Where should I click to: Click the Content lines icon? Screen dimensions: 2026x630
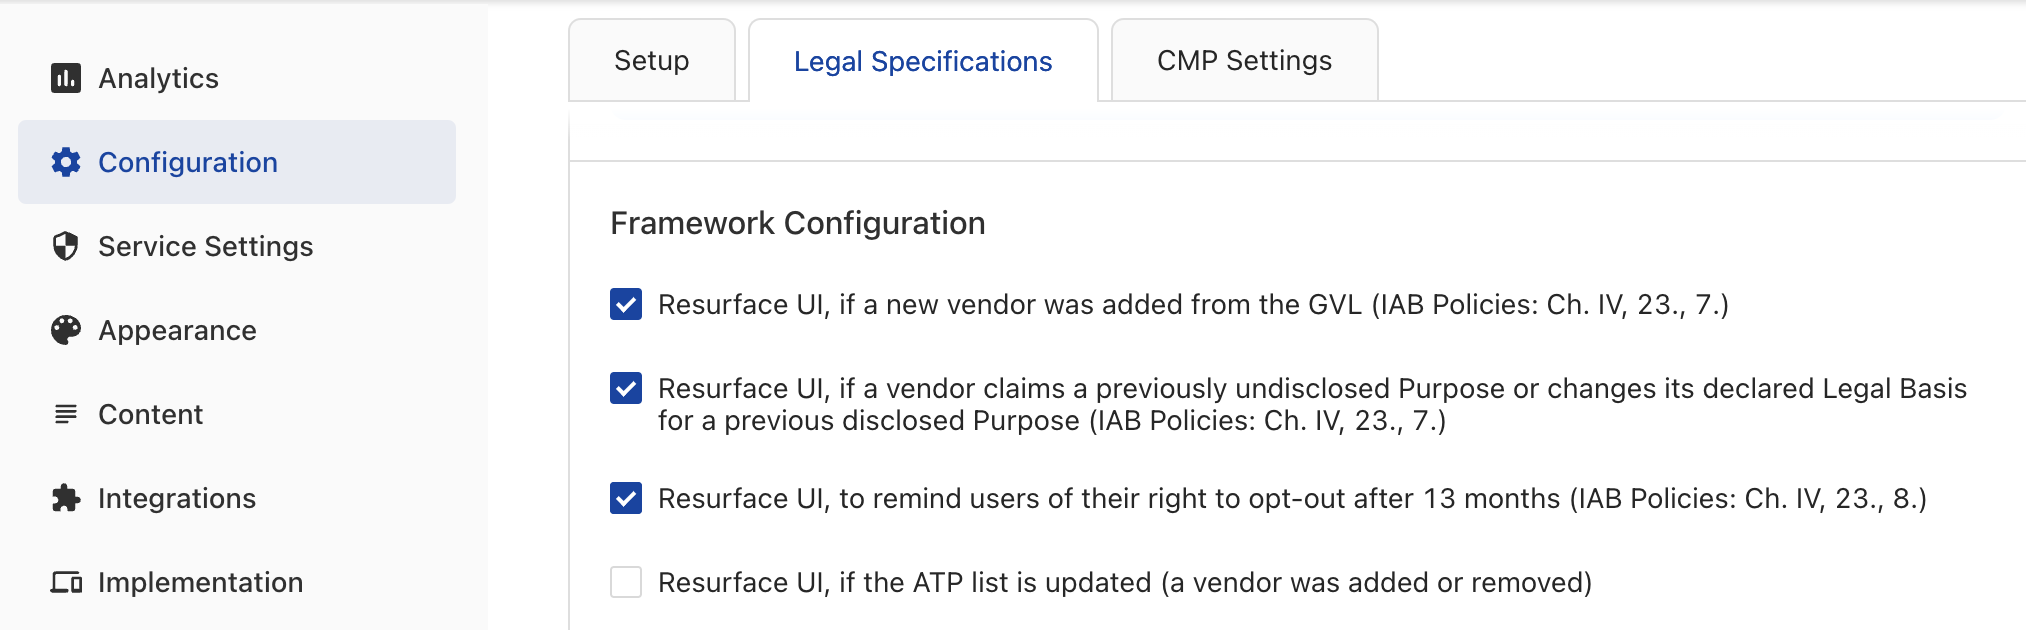(66, 414)
